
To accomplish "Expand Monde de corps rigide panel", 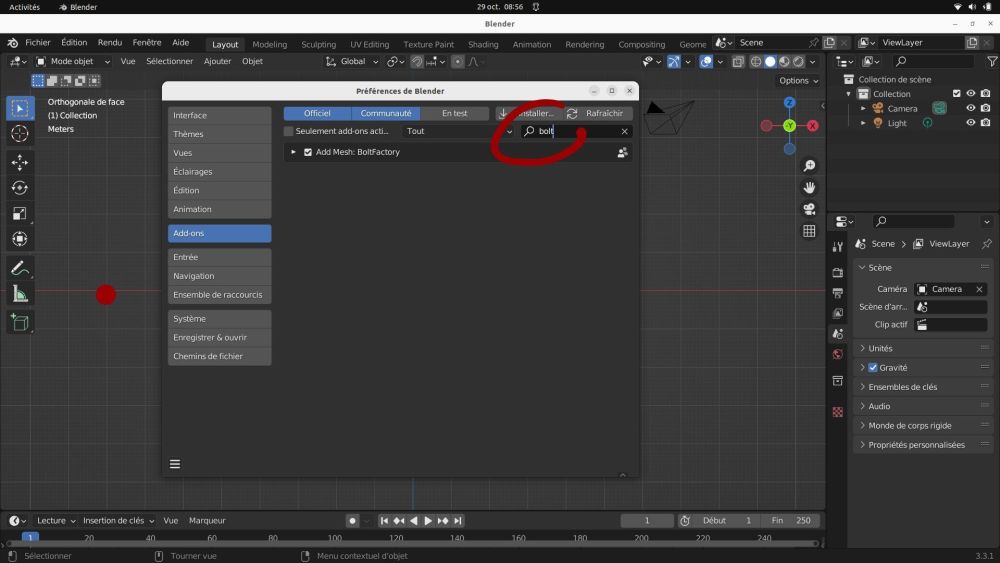I will [x=922, y=426].
